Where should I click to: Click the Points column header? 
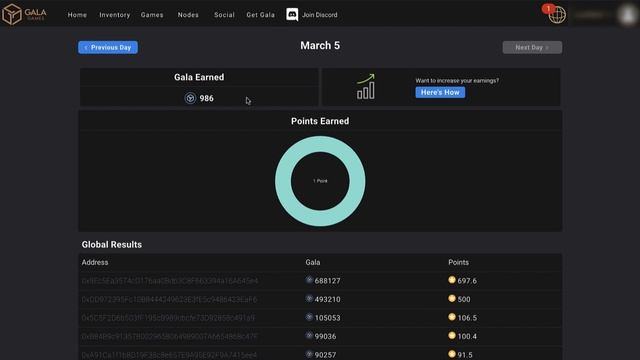click(458, 262)
